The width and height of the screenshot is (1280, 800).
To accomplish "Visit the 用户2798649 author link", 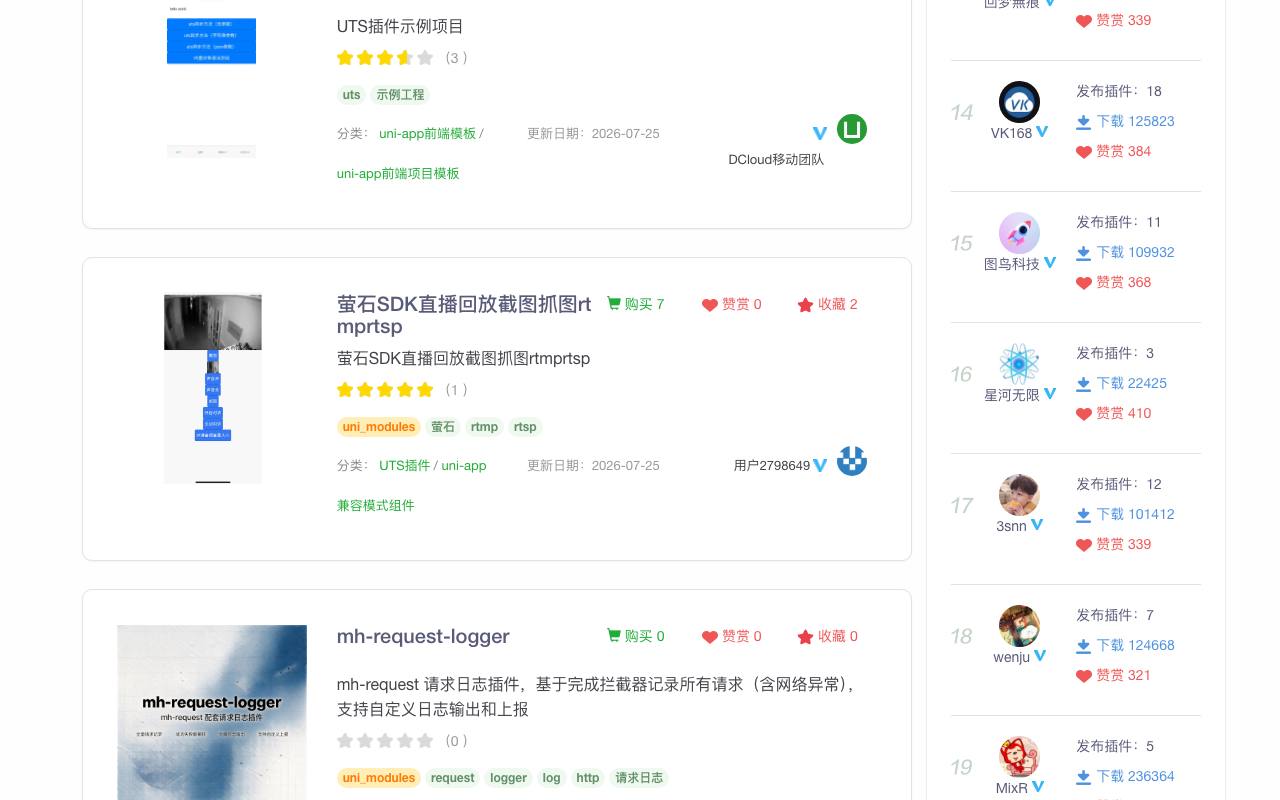I will pos(772,465).
